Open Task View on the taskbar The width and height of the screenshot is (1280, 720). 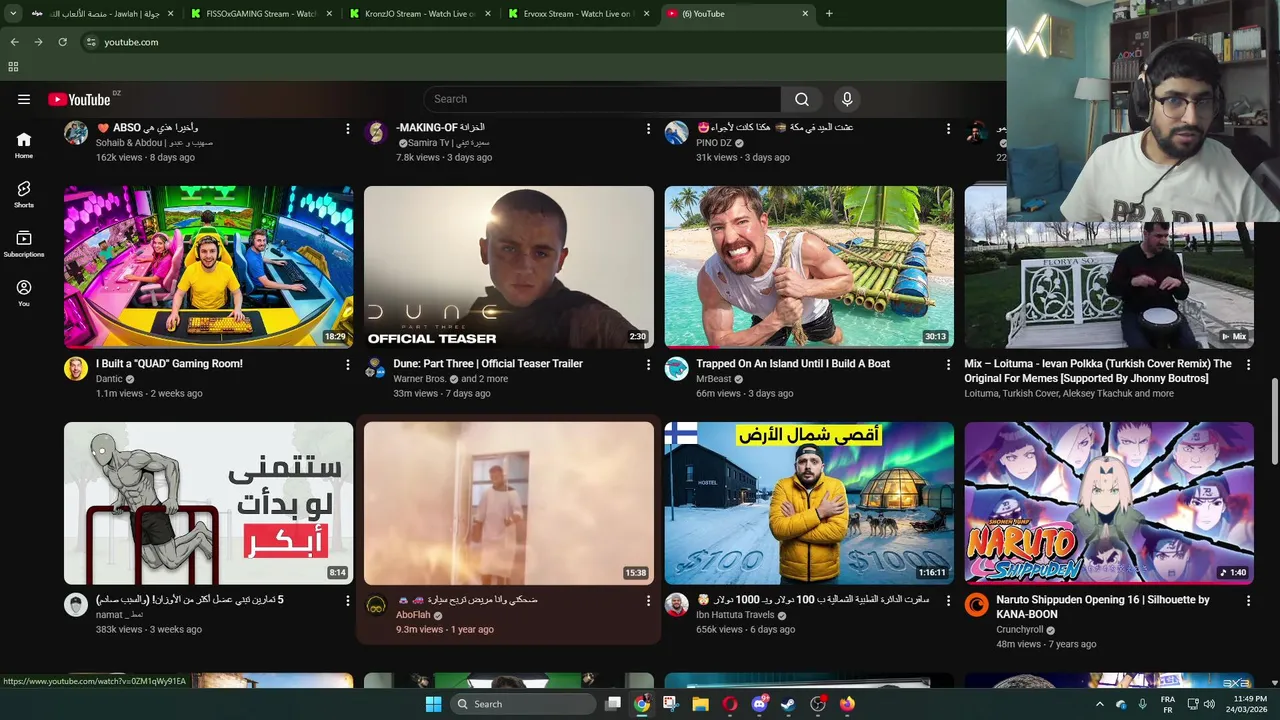(613, 704)
